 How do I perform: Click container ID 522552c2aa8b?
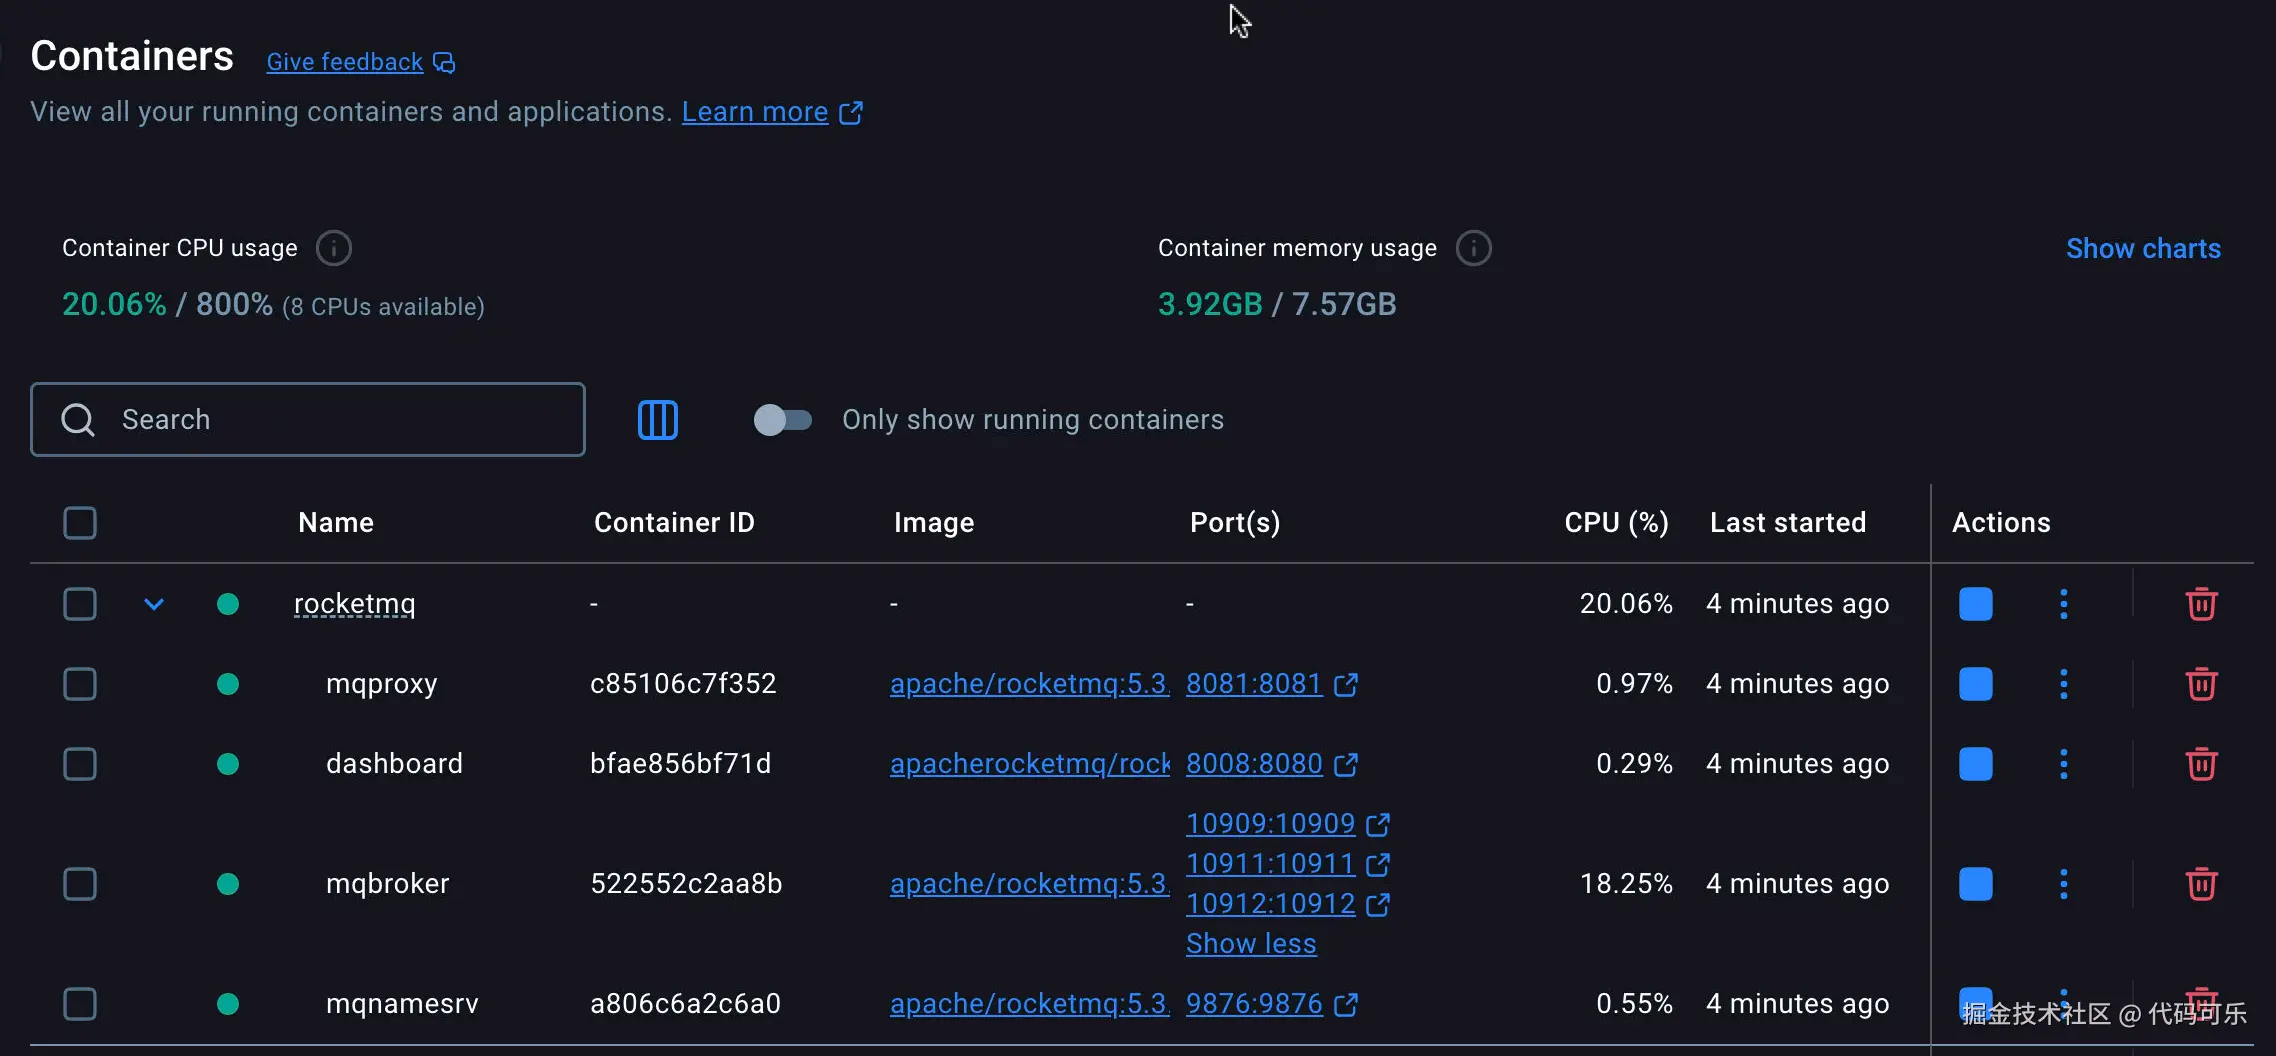pos(686,884)
